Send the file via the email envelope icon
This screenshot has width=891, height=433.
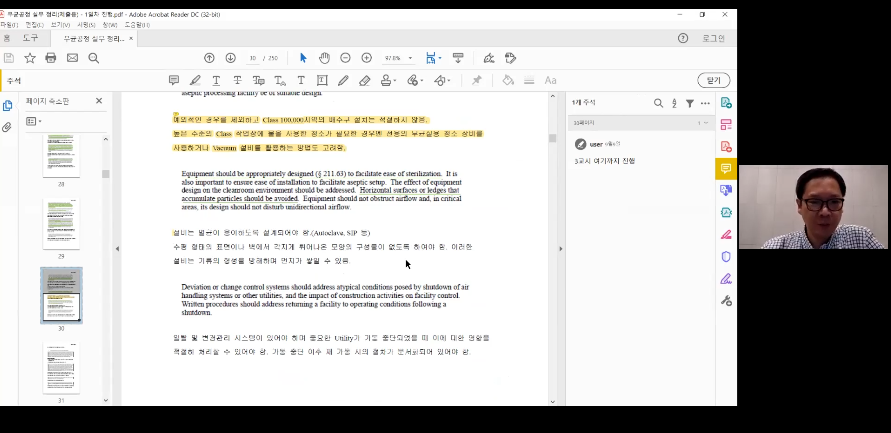[72, 58]
